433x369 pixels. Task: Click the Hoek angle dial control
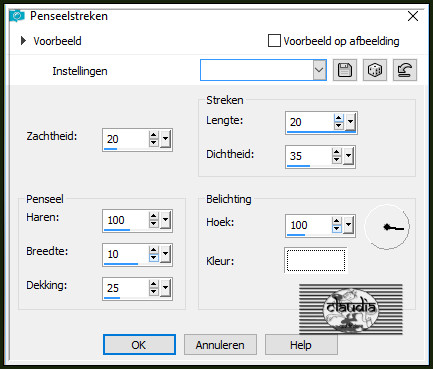click(x=387, y=227)
